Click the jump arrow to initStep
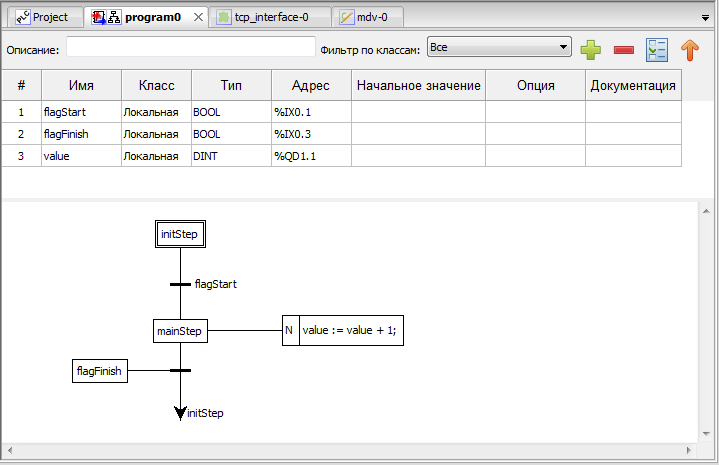This screenshot has width=719, height=465. pyautogui.click(x=181, y=411)
